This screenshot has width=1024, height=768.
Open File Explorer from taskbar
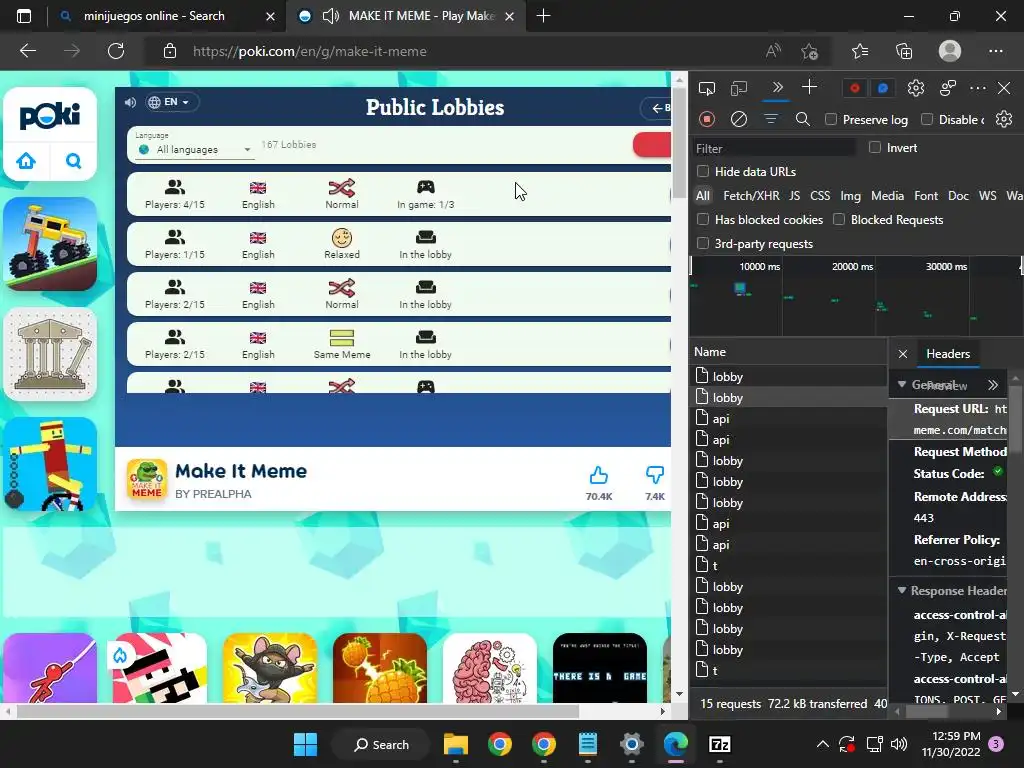(455, 744)
